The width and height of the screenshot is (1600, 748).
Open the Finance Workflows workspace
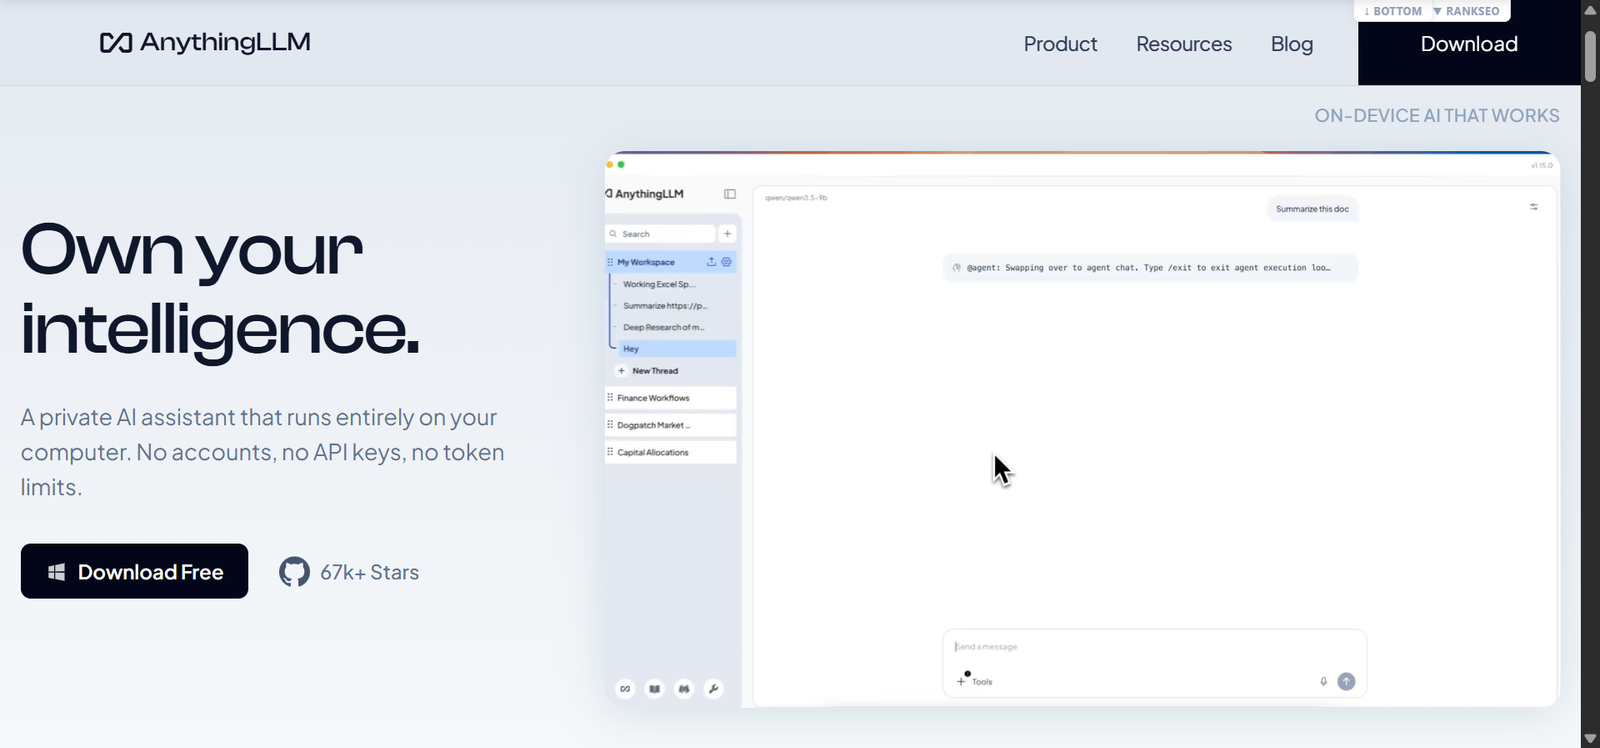[671, 398]
